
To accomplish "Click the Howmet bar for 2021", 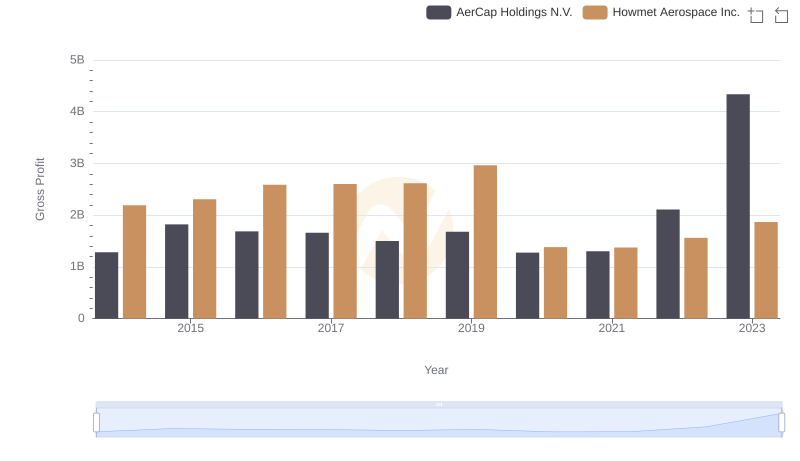I will tap(626, 283).
